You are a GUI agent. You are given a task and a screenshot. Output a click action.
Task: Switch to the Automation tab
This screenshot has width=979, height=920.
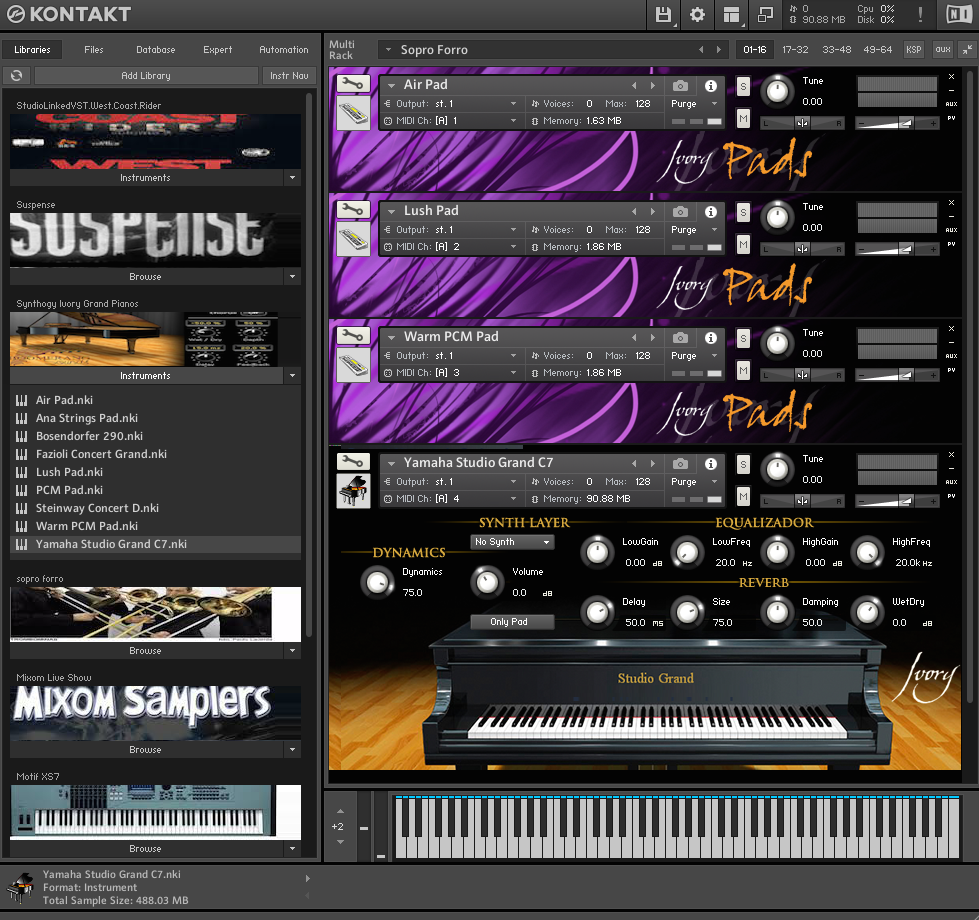pyautogui.click(x=283, y=49)
